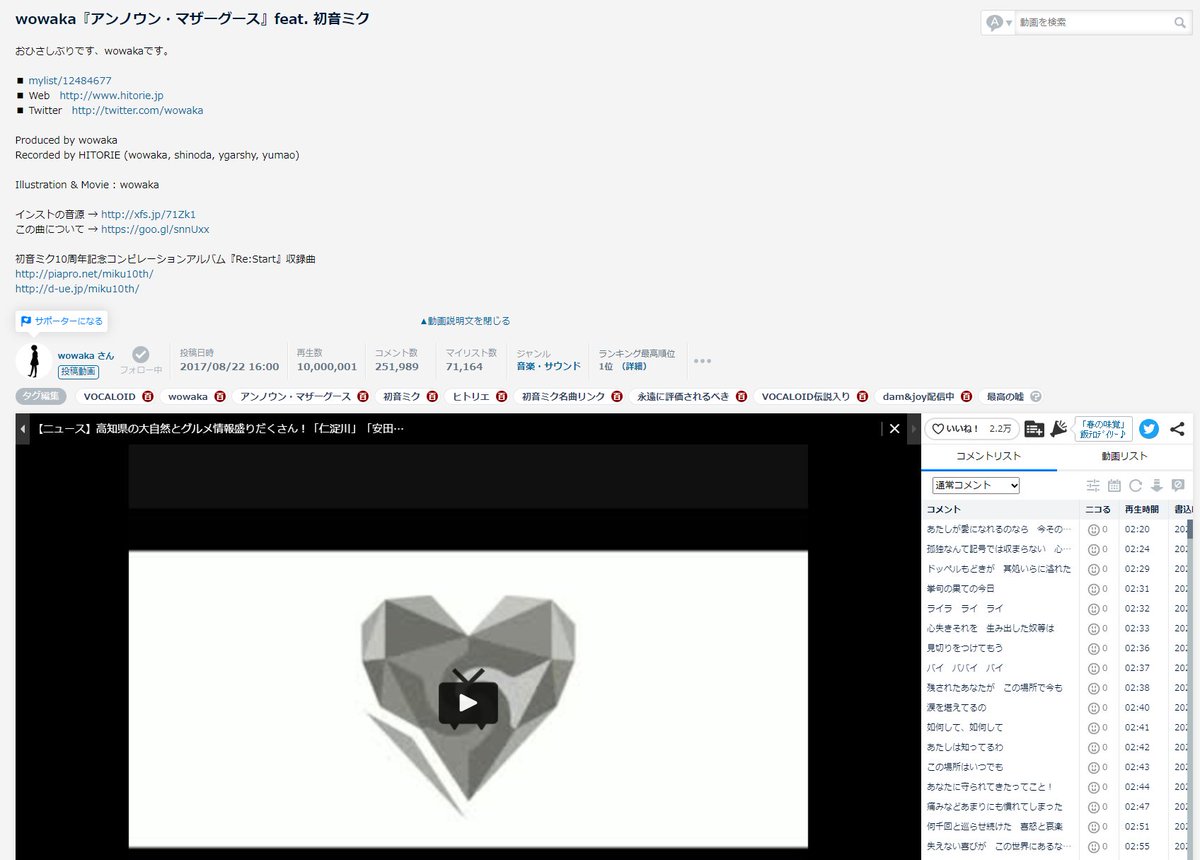Click the Nicoru smiley for 02:55 comment
This screenshot has height=860, width=1200.
tap(1093, 846)
